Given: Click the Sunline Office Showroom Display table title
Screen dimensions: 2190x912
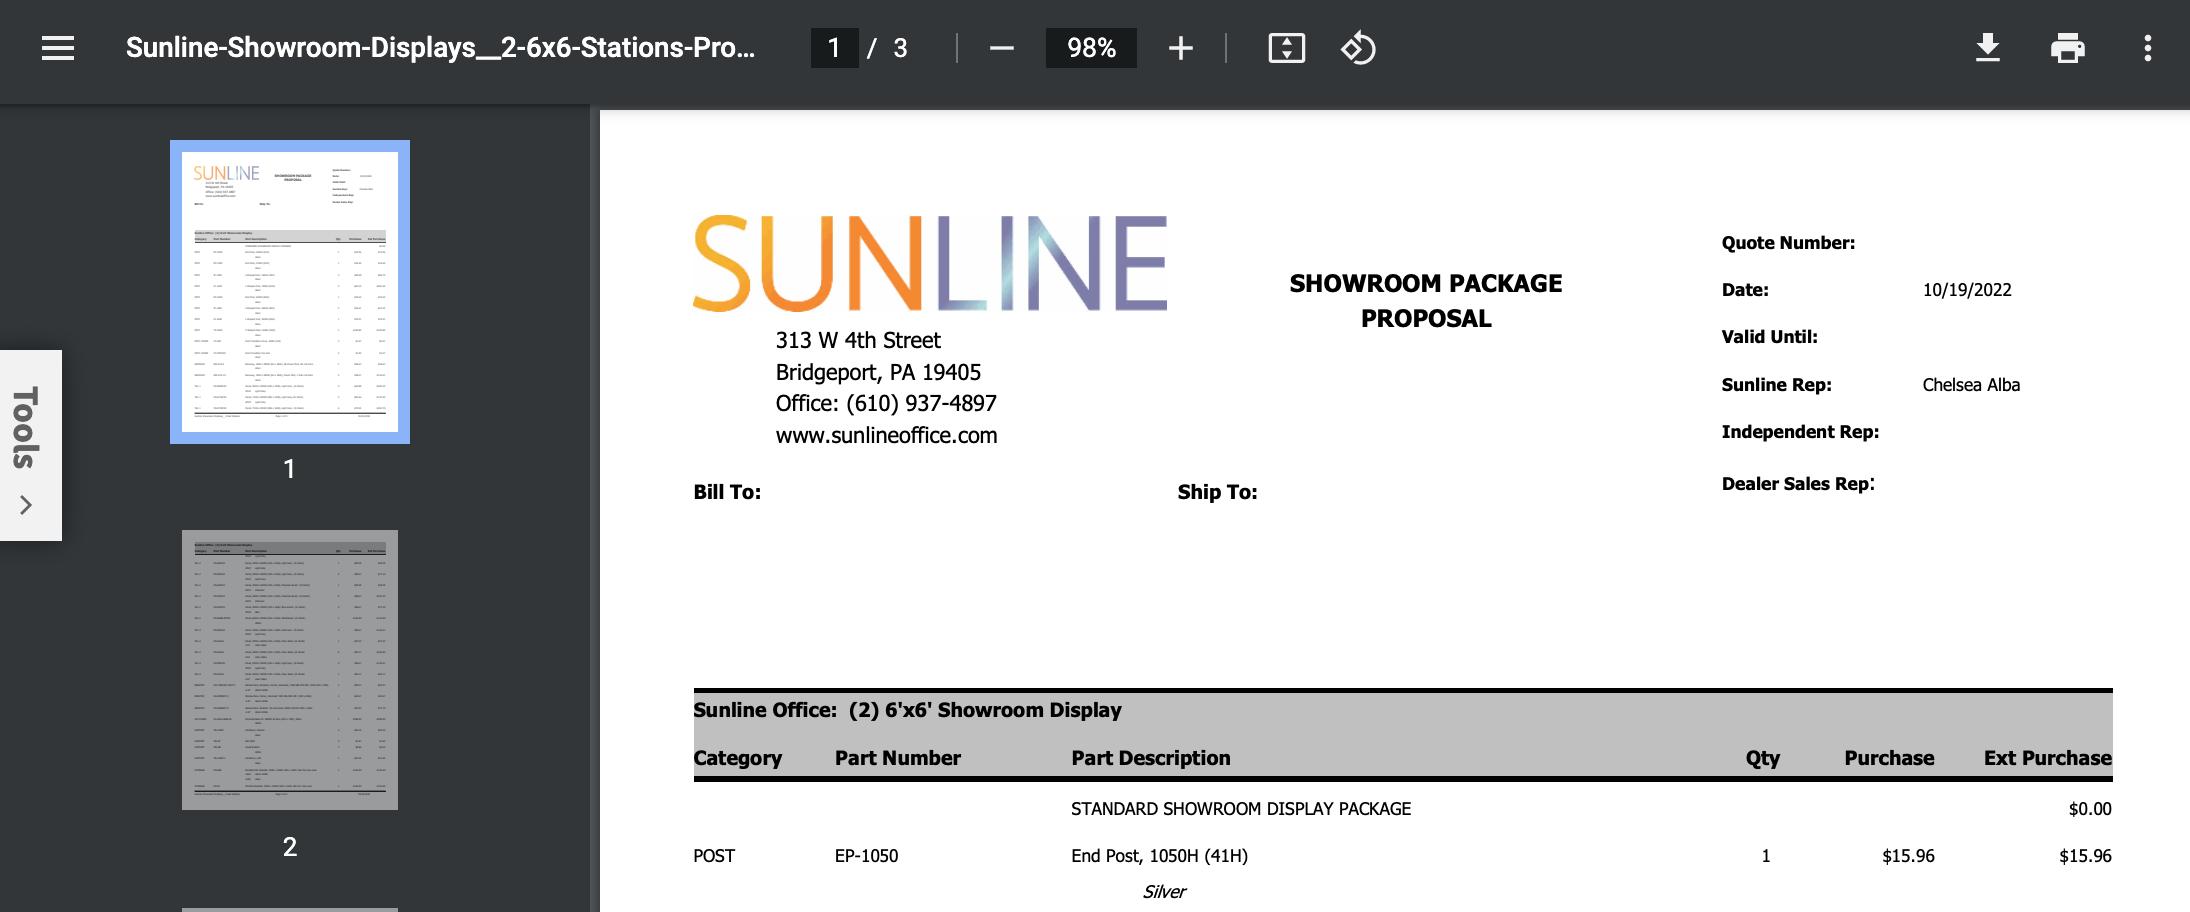Looking at the screenshot, I should (907, 710).
